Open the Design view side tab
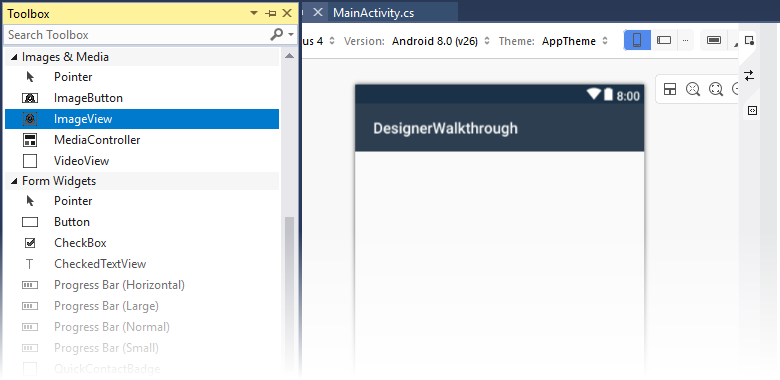 tap(749, 41)
